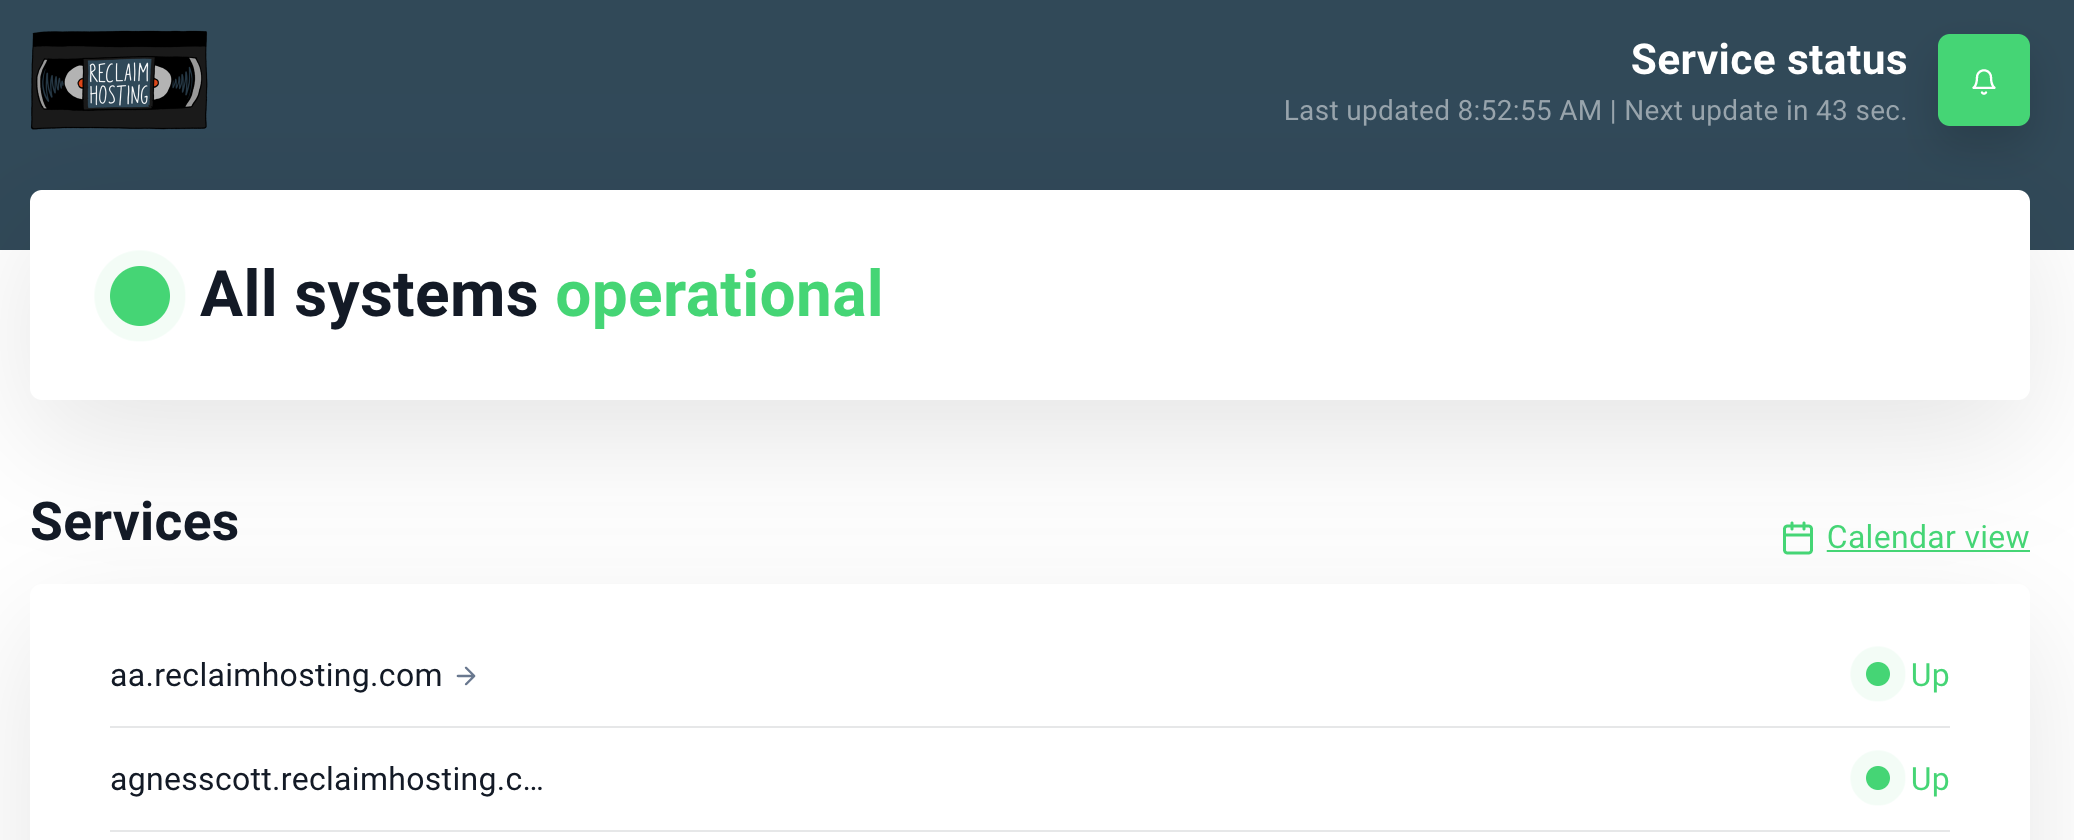The height and width of the screenshot is (840, 2074).
Task: Click the Last updated timestamp text
Action: tap(1442, 110)
